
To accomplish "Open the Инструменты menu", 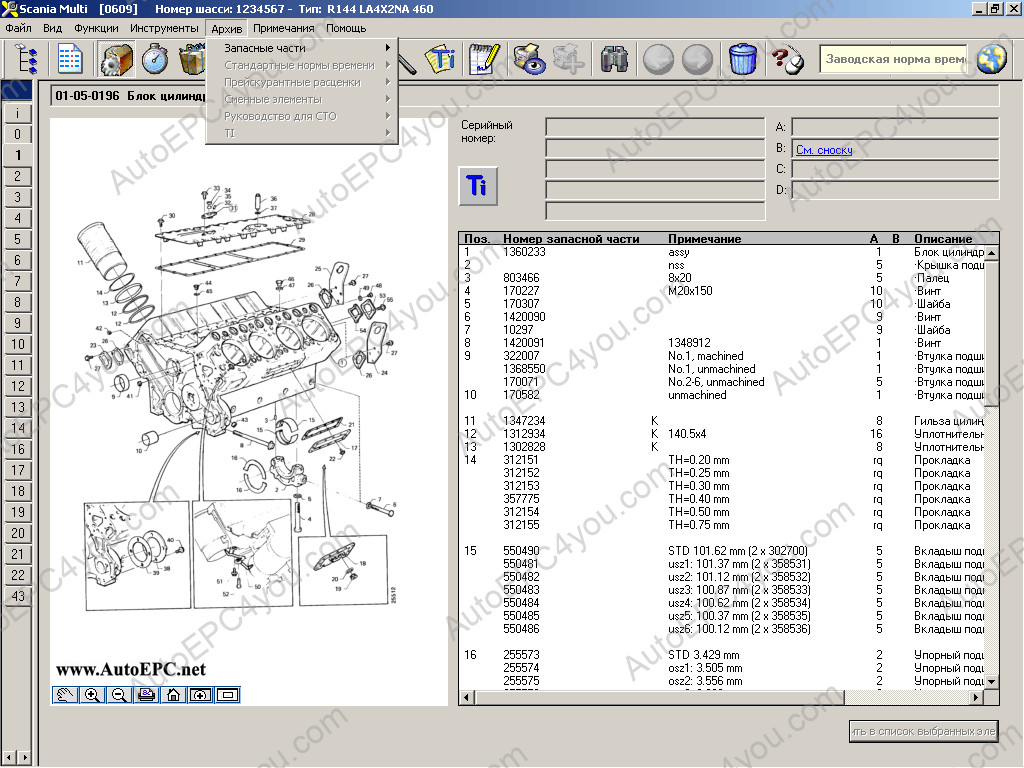I will click(163, 29).
